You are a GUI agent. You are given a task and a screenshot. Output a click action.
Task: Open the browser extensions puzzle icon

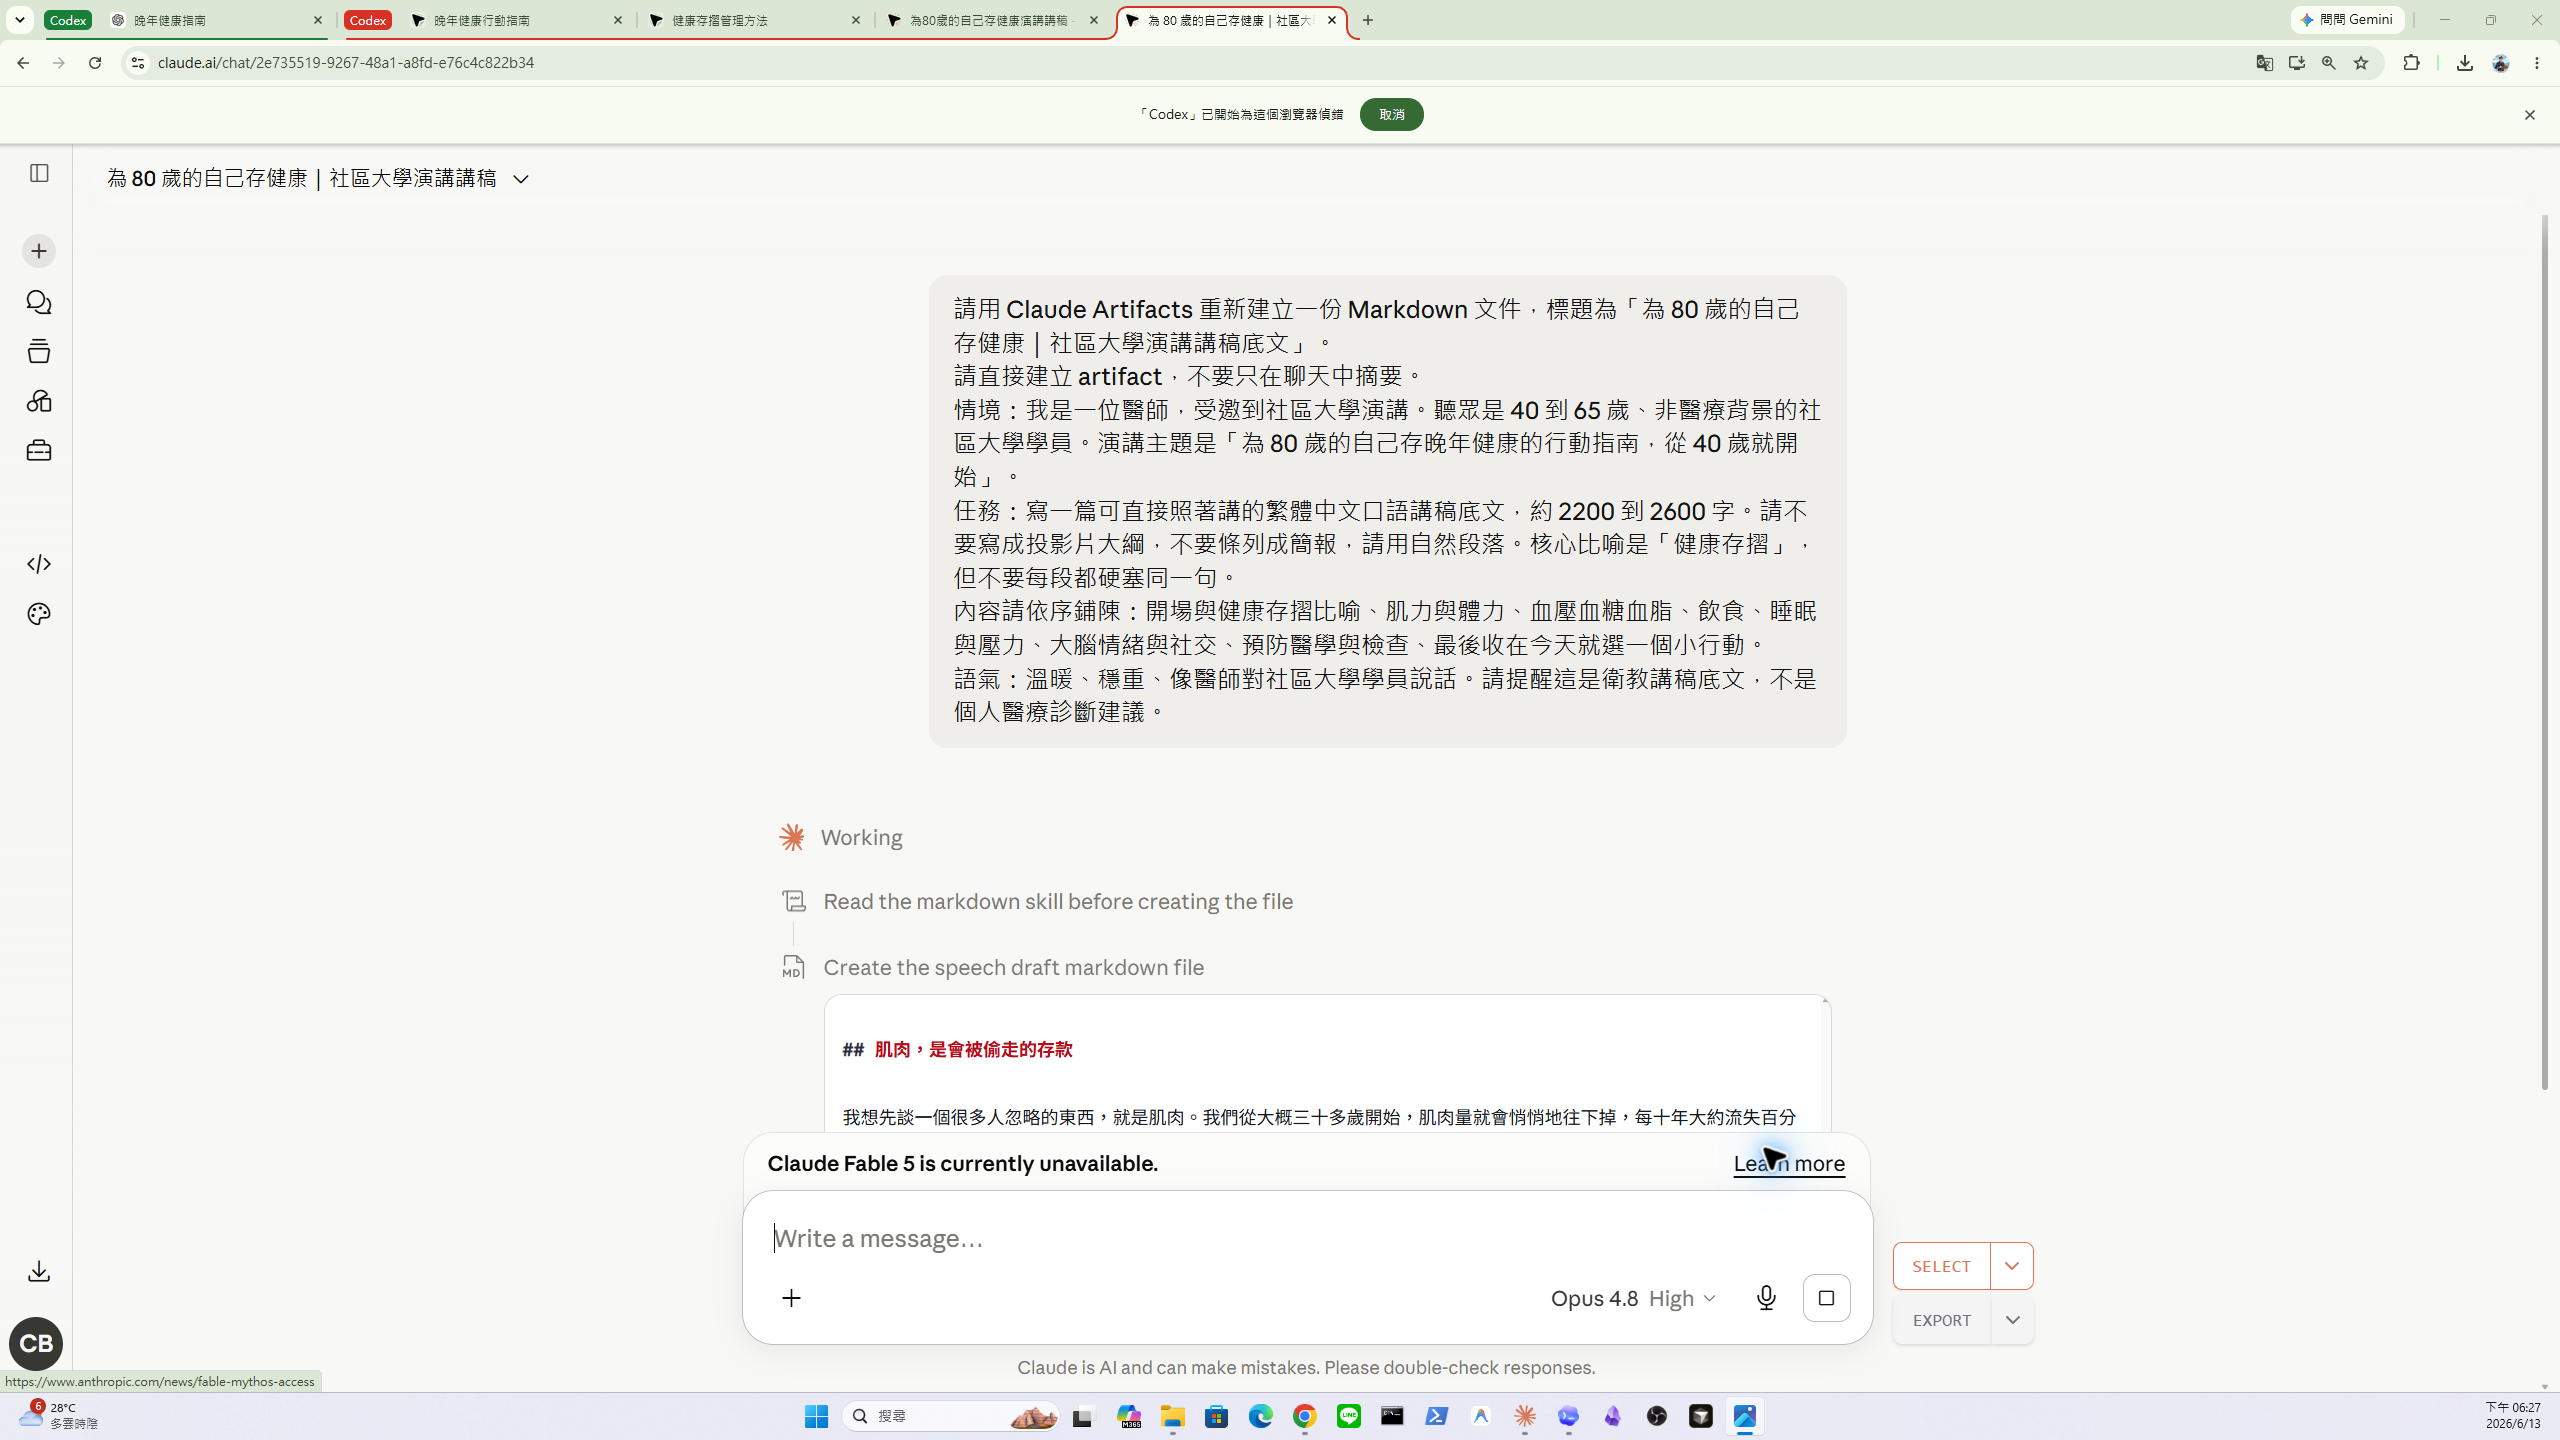(2412, 63)
